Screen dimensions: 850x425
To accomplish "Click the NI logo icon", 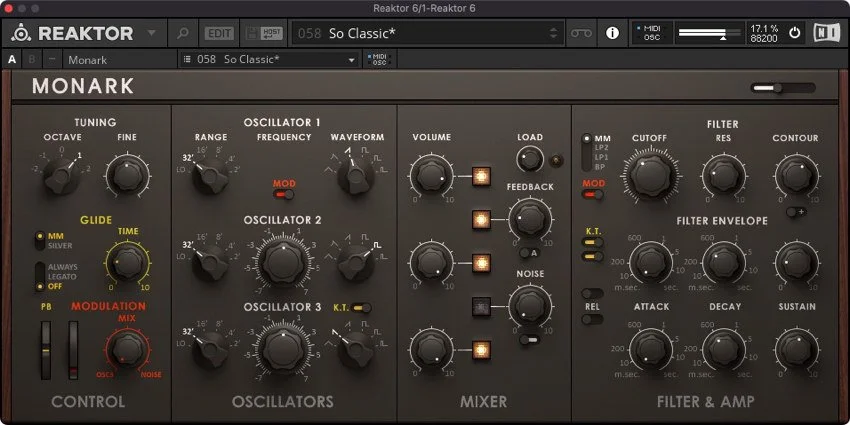I will pos(827,33).
